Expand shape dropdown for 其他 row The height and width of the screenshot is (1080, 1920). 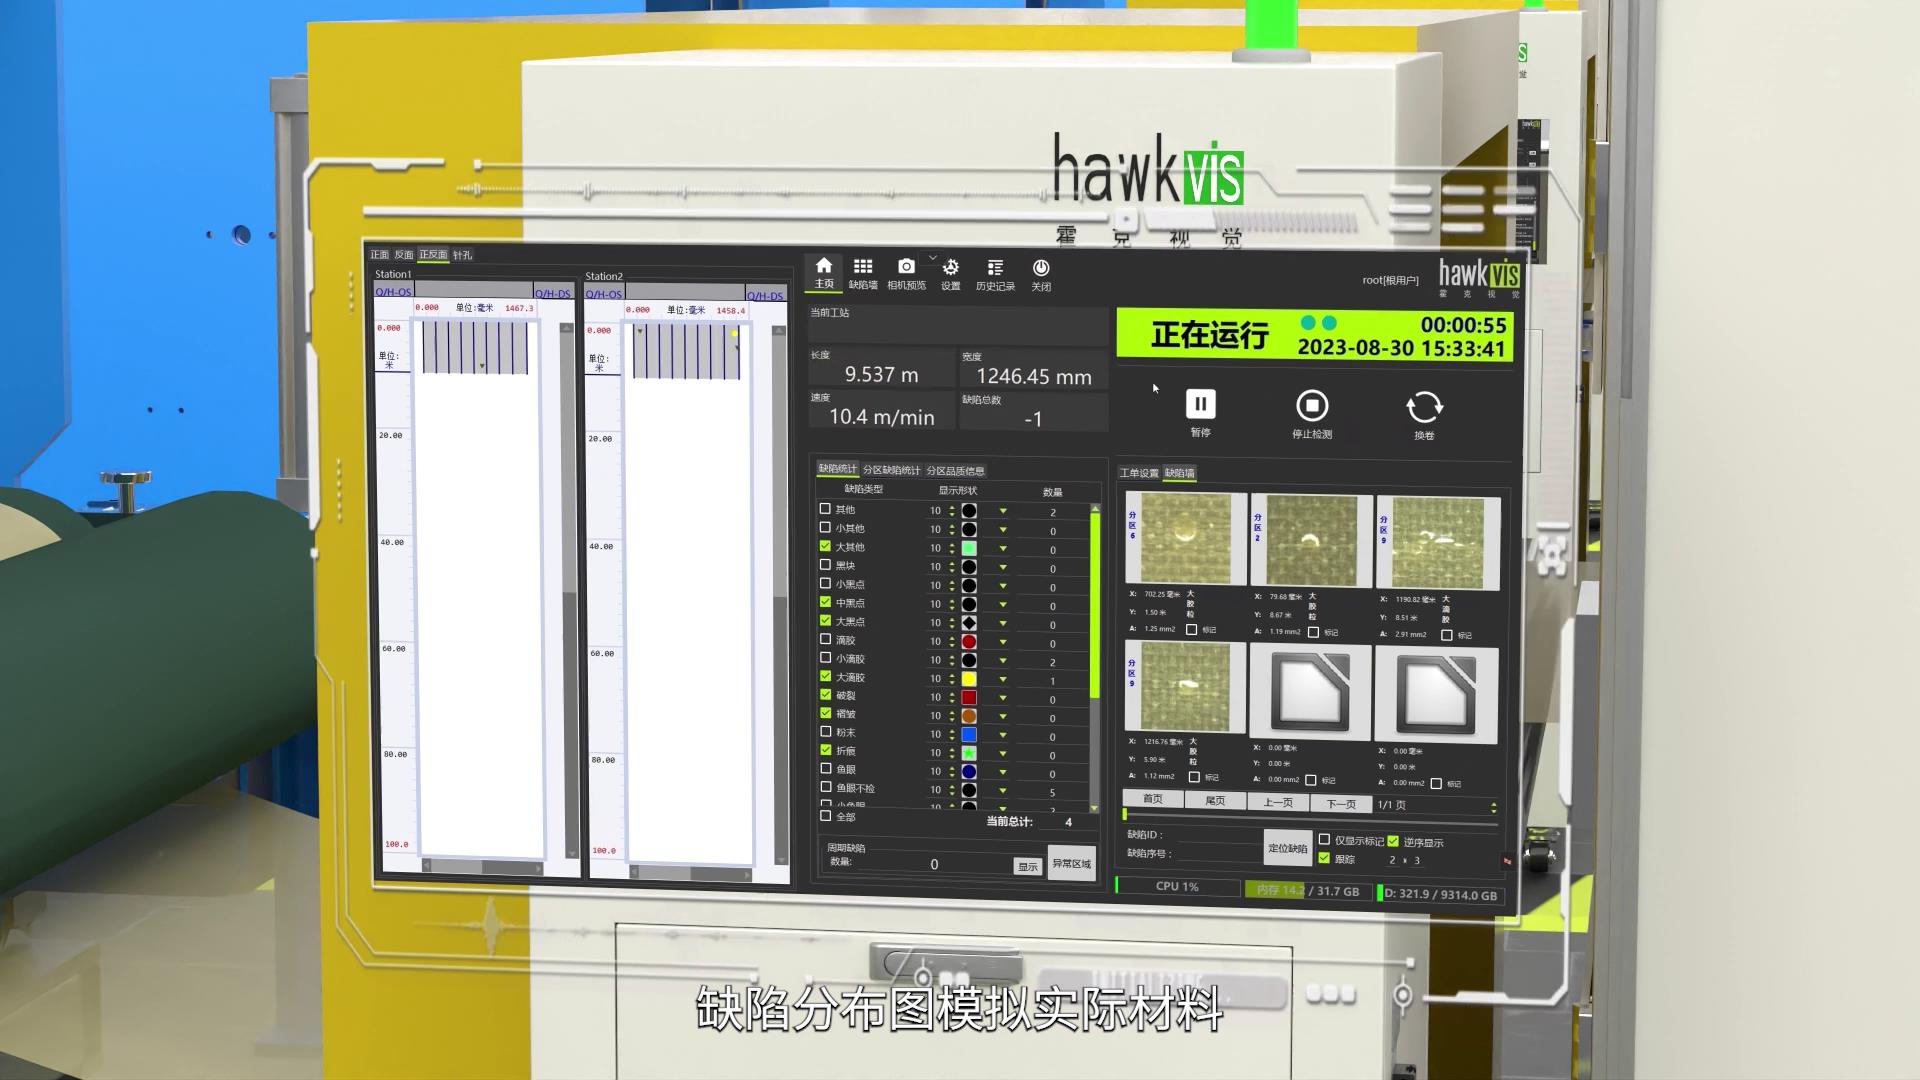(1003, 512)
